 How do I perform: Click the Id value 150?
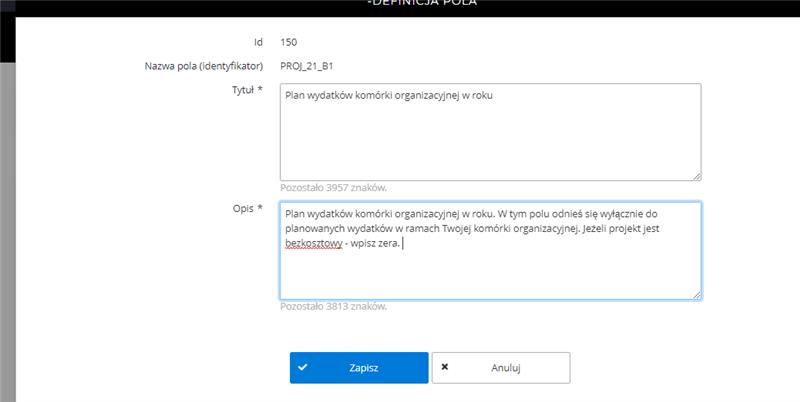click(x=288, y=42)
